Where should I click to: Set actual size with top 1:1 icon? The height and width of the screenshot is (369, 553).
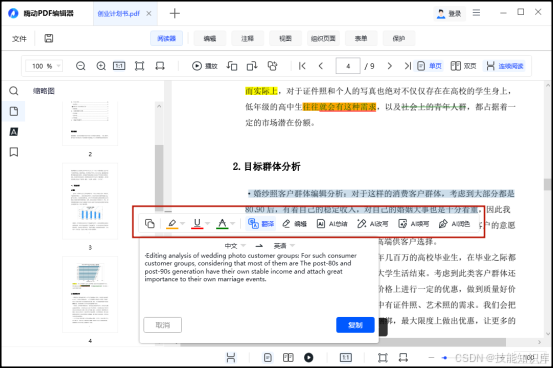point(119,66)
